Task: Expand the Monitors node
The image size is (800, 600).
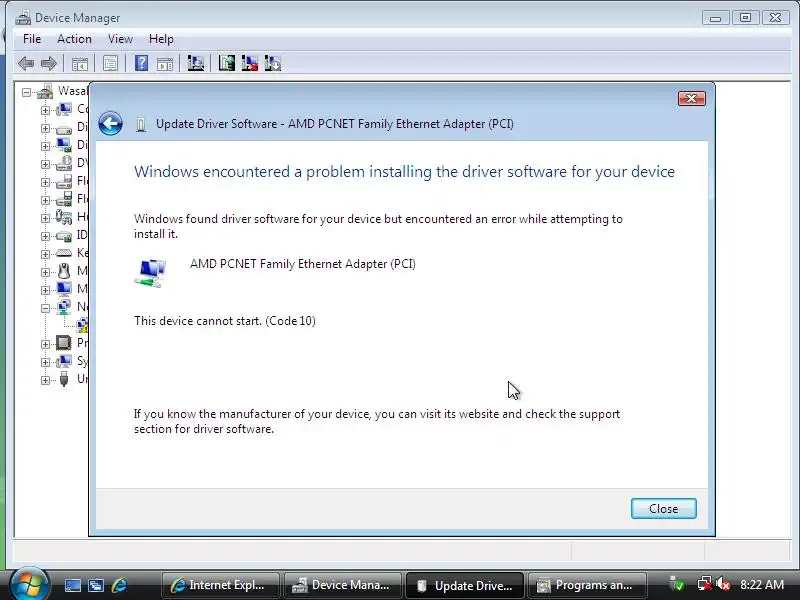Action: click(x=45, y=290)
